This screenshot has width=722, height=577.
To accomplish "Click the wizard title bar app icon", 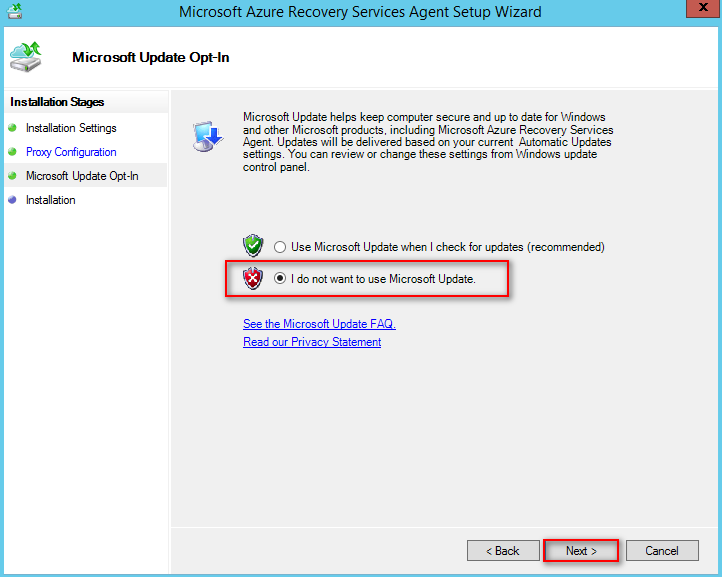I will (x=16, y=11).
